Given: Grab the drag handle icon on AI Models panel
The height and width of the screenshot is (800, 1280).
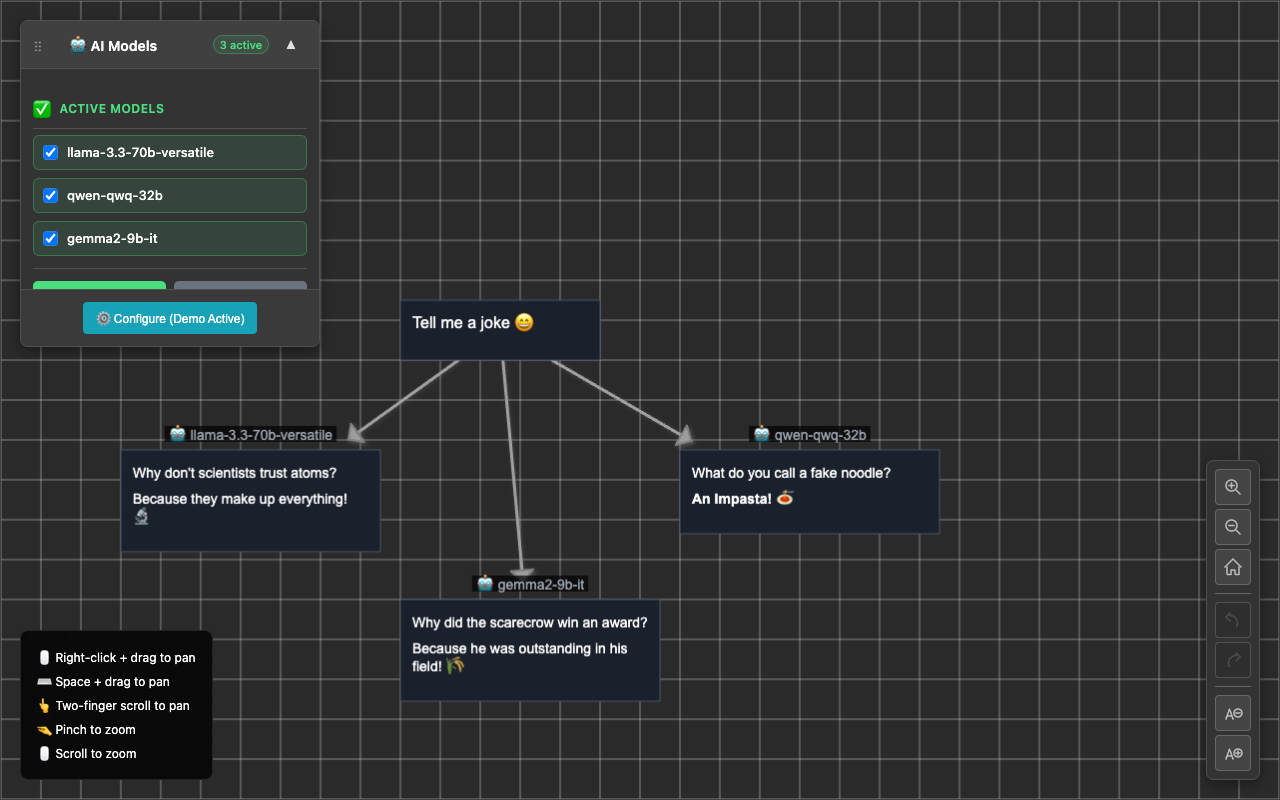Looking at the screenshot, I should [x=37, y=46].
